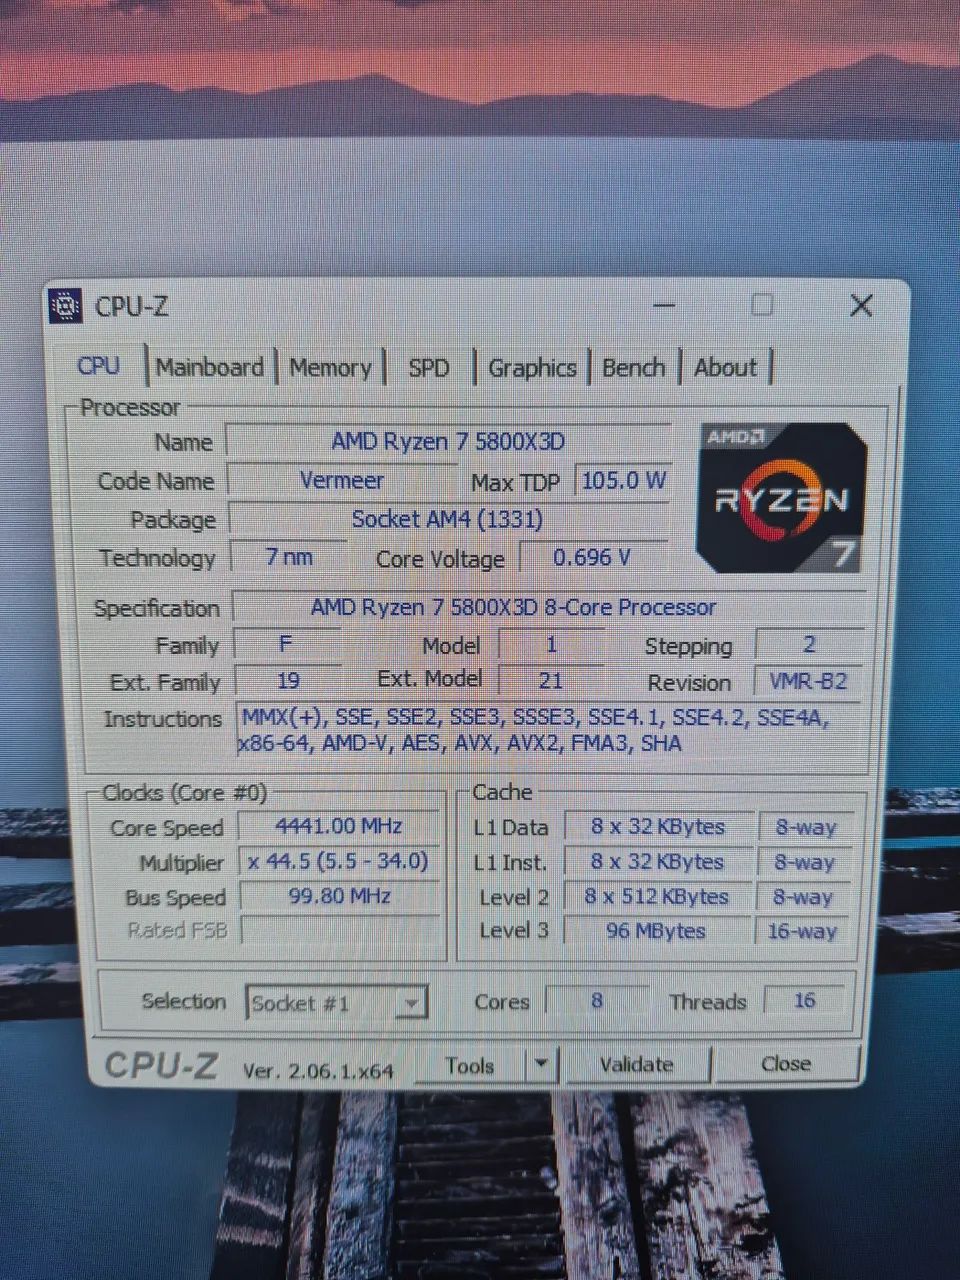Click the L1 Data value 8 x 32 KBytes
960x1280 pixels.
click(658, 827)
